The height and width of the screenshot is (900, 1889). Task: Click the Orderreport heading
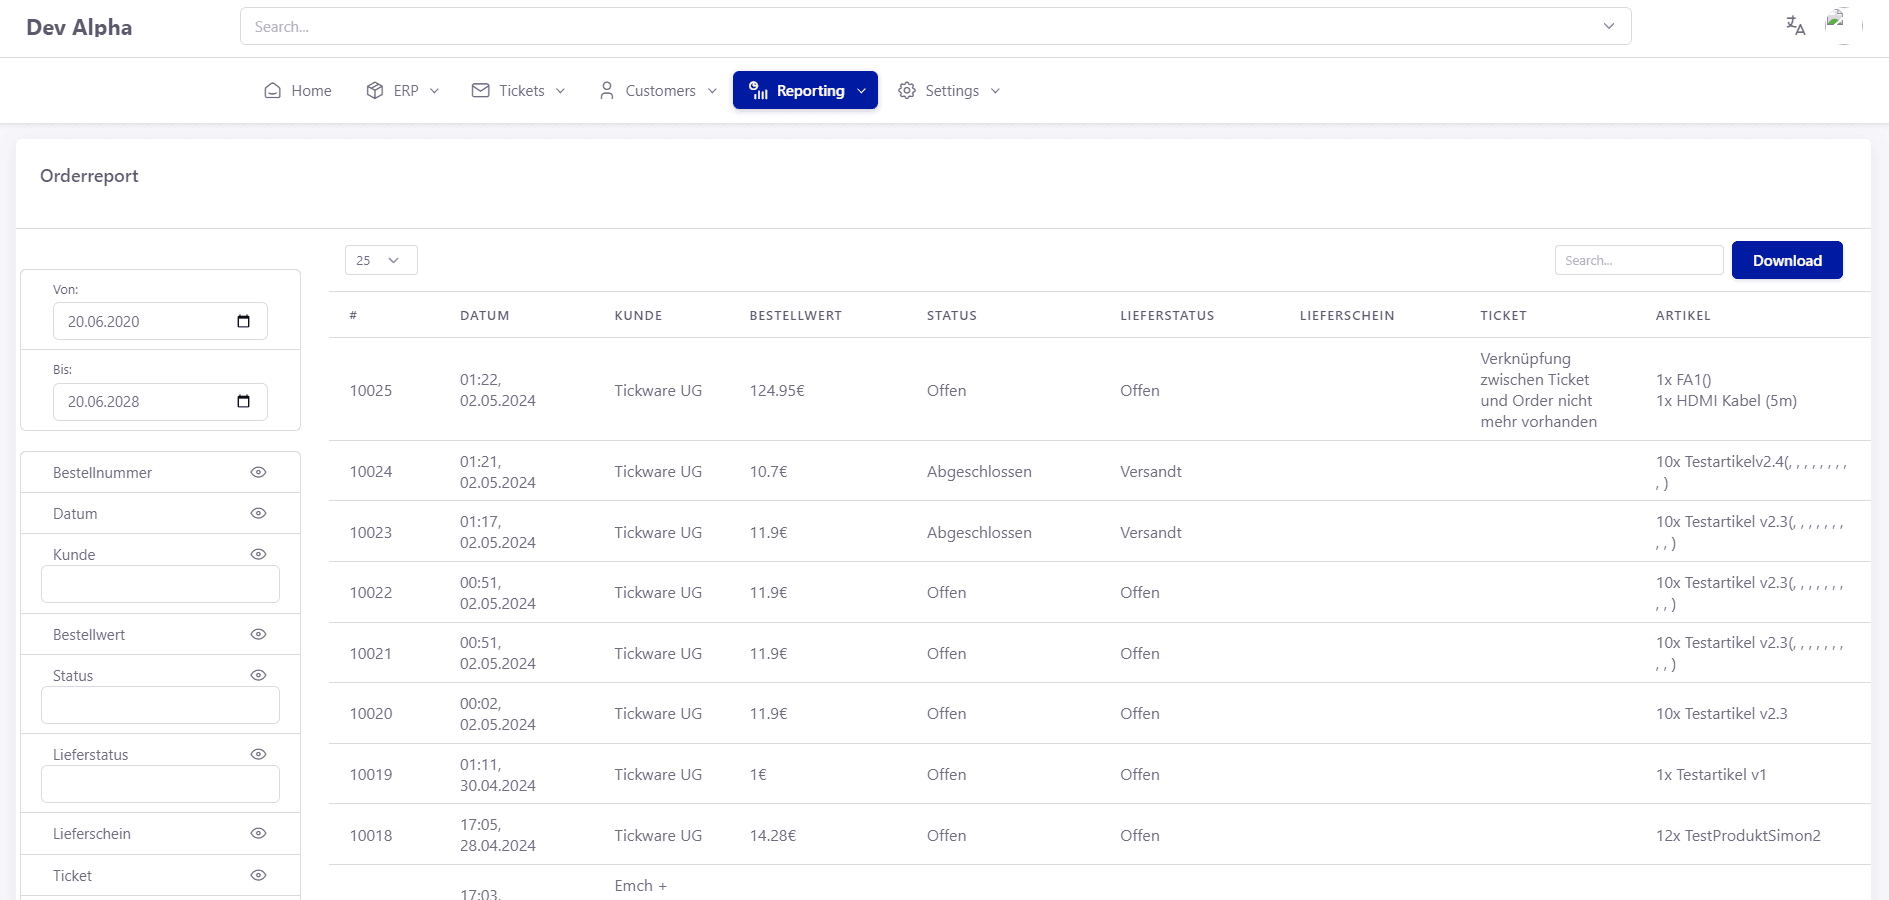(x=89, y=176)
